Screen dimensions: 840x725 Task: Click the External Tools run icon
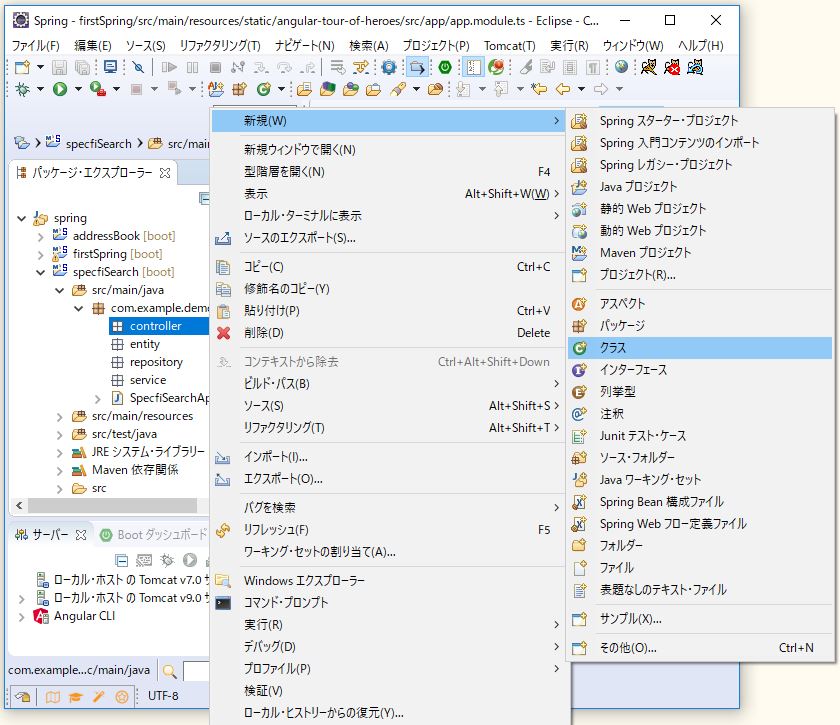98,89
